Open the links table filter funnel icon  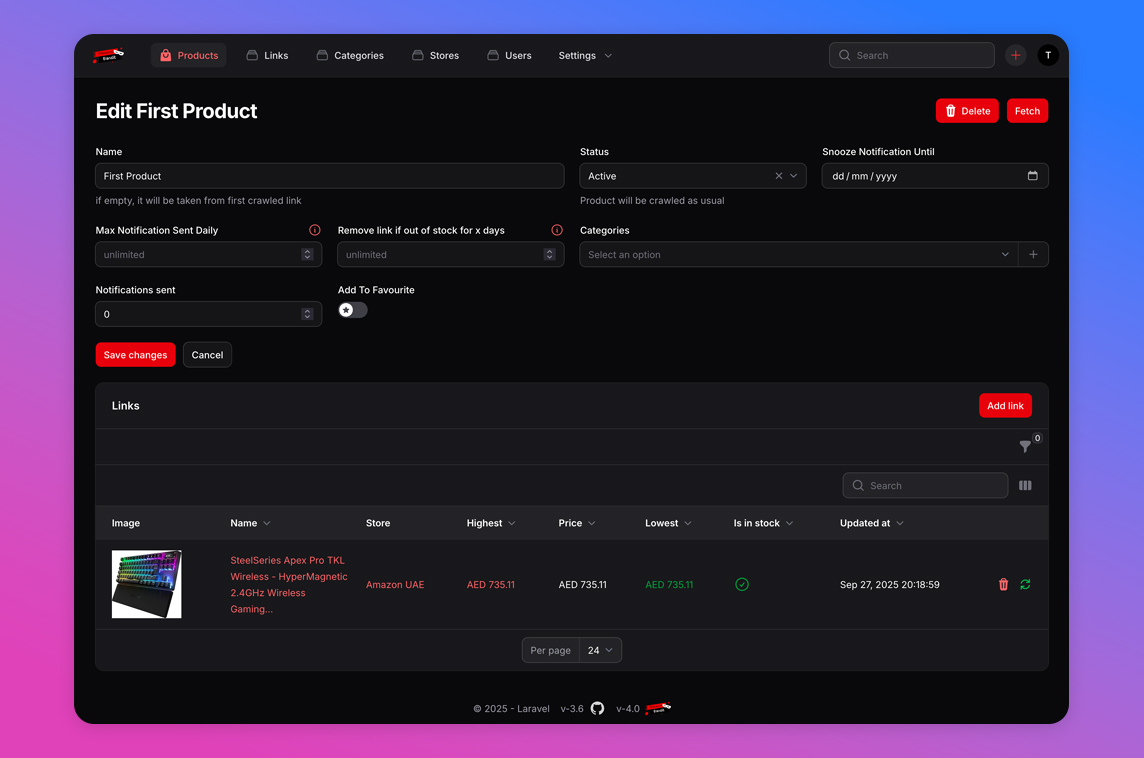pos(1025,447)
